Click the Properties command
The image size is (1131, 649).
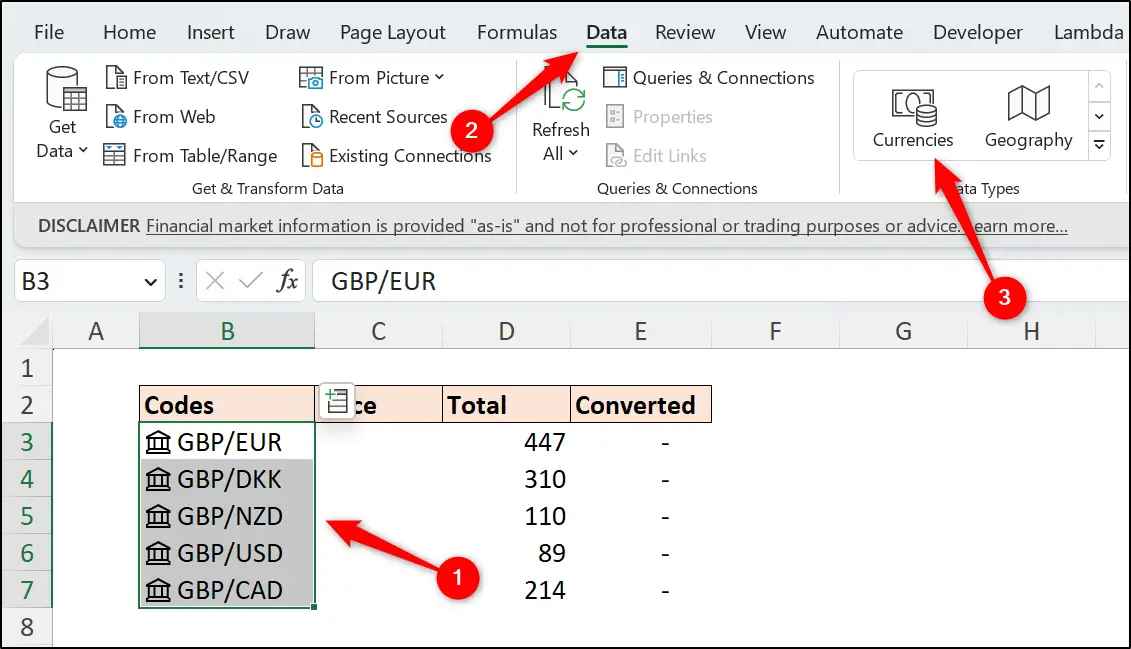point(659,117)
